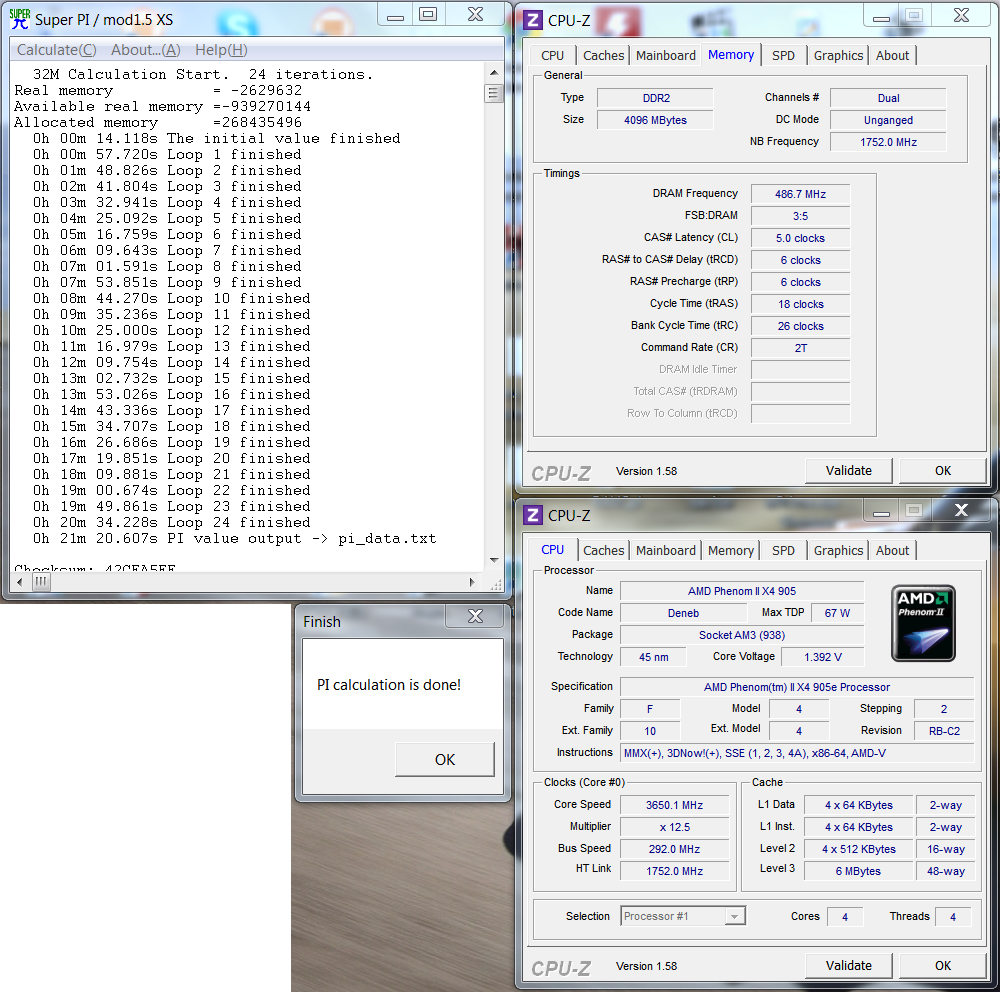The image size is (1000, 992).
Task: Click the DC Mode Unganged value
Action: point(888,120)
